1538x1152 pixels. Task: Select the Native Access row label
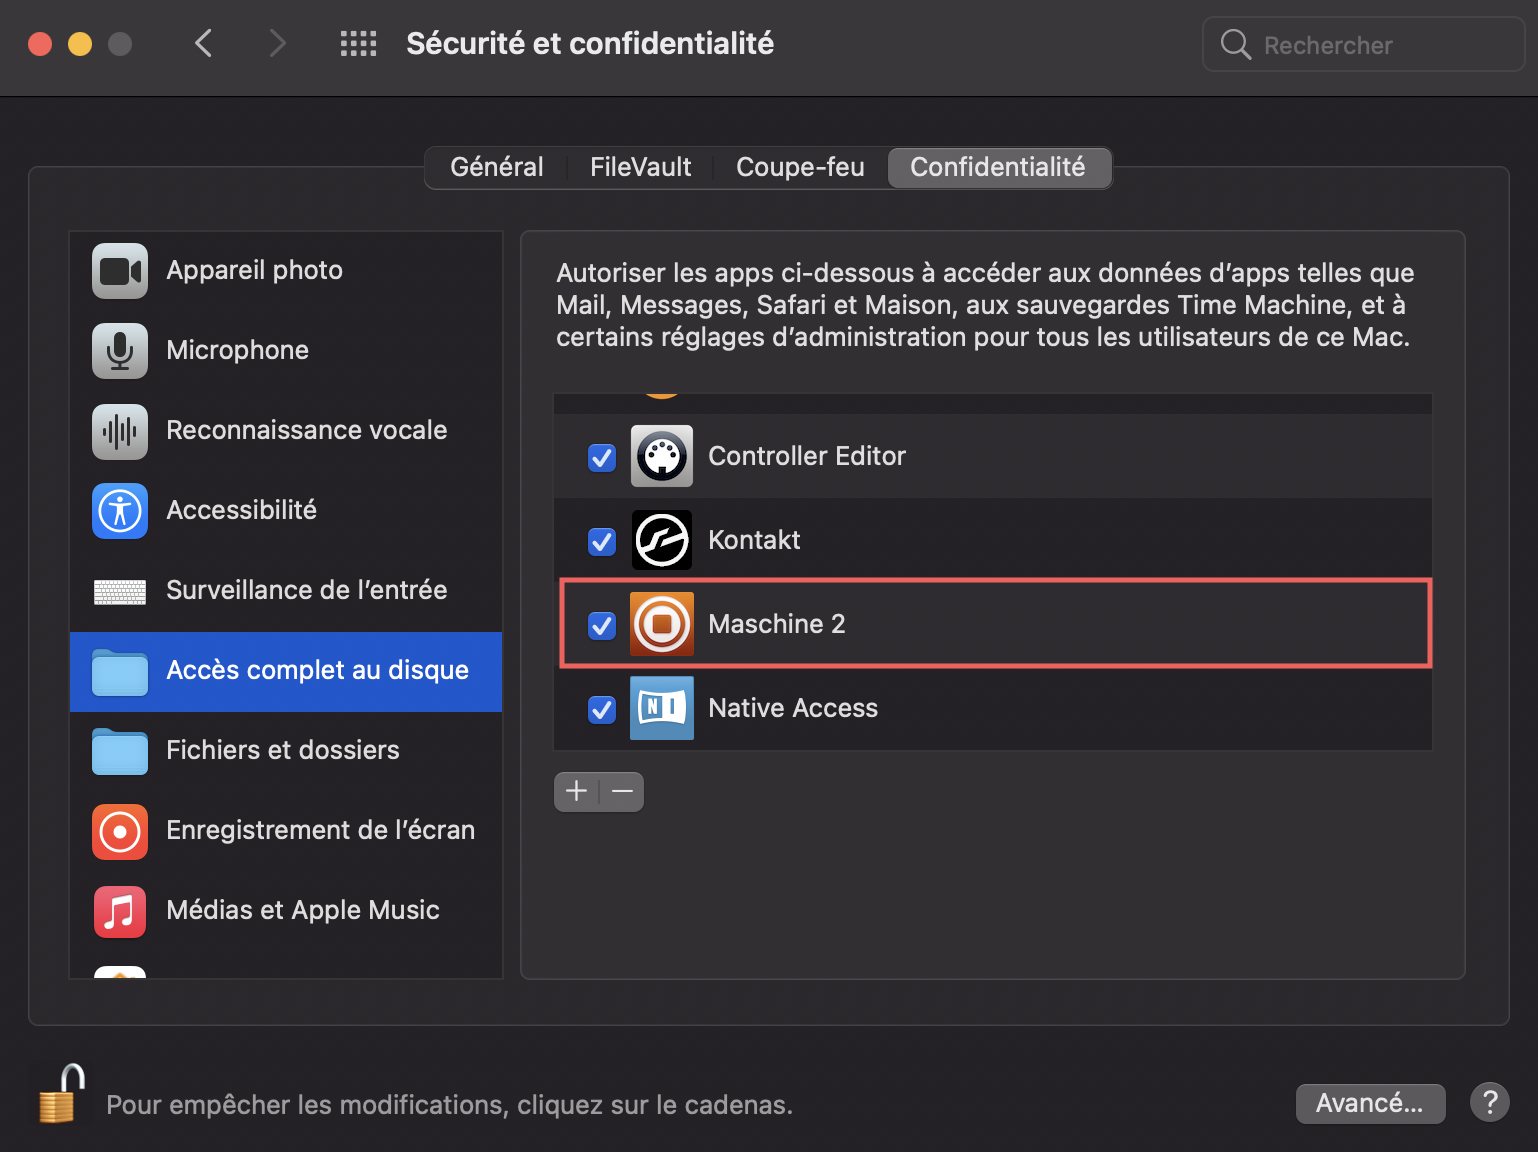click(x=793, y=708)
